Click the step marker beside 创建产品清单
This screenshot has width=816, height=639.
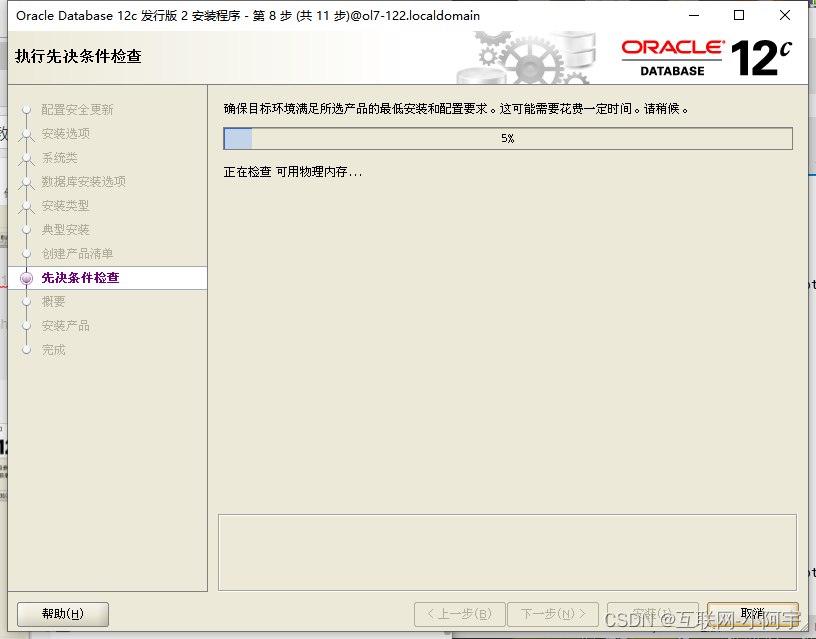coord(27,253)
